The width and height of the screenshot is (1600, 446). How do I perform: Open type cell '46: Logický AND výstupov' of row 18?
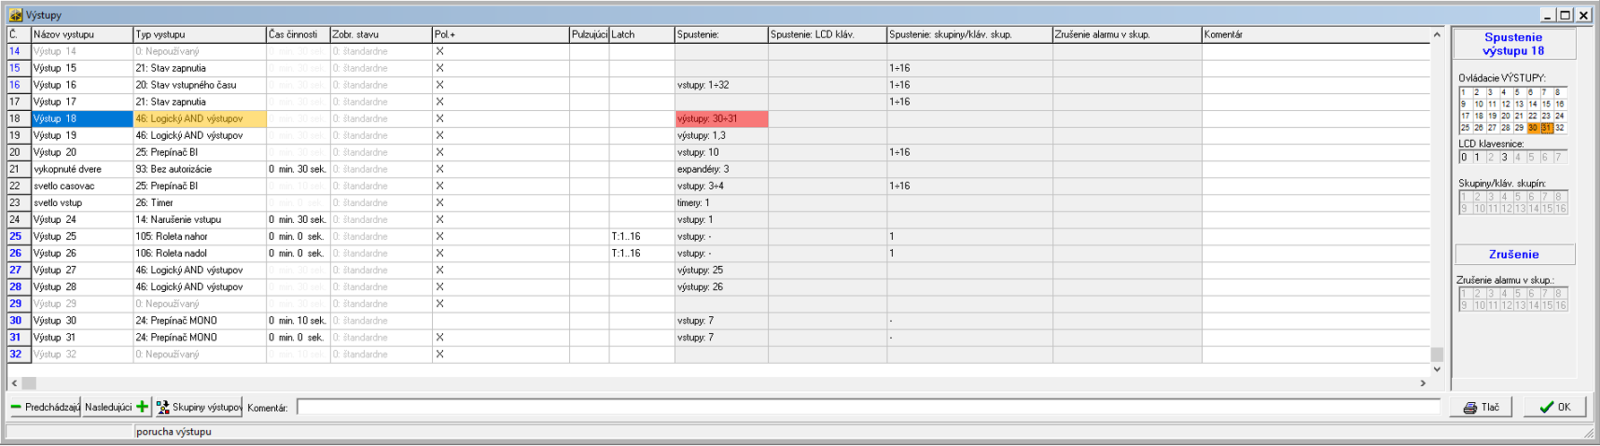[199, 119]
